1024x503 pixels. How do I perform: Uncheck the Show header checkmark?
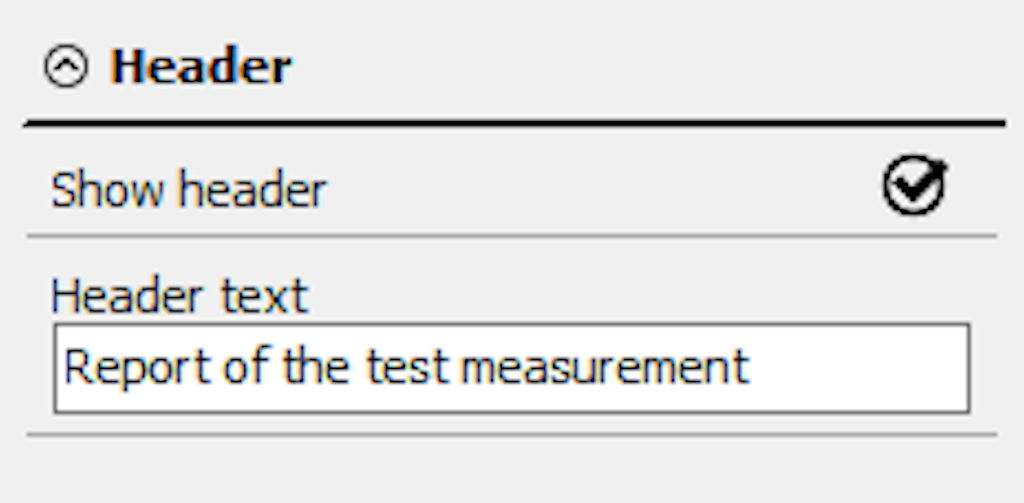point(916,185)
